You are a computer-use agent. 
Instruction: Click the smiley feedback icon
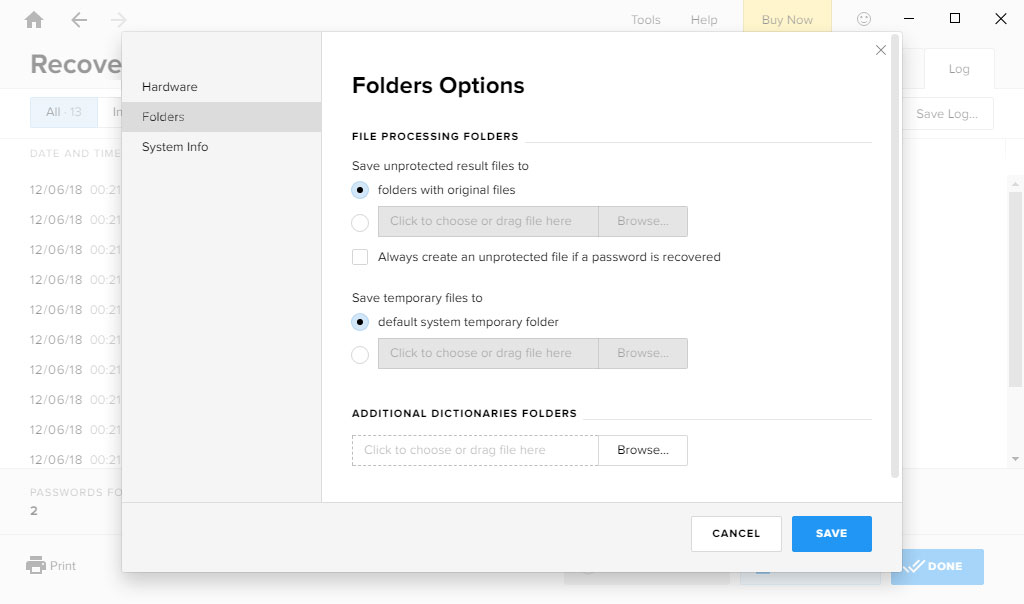(x=864, y=19)
